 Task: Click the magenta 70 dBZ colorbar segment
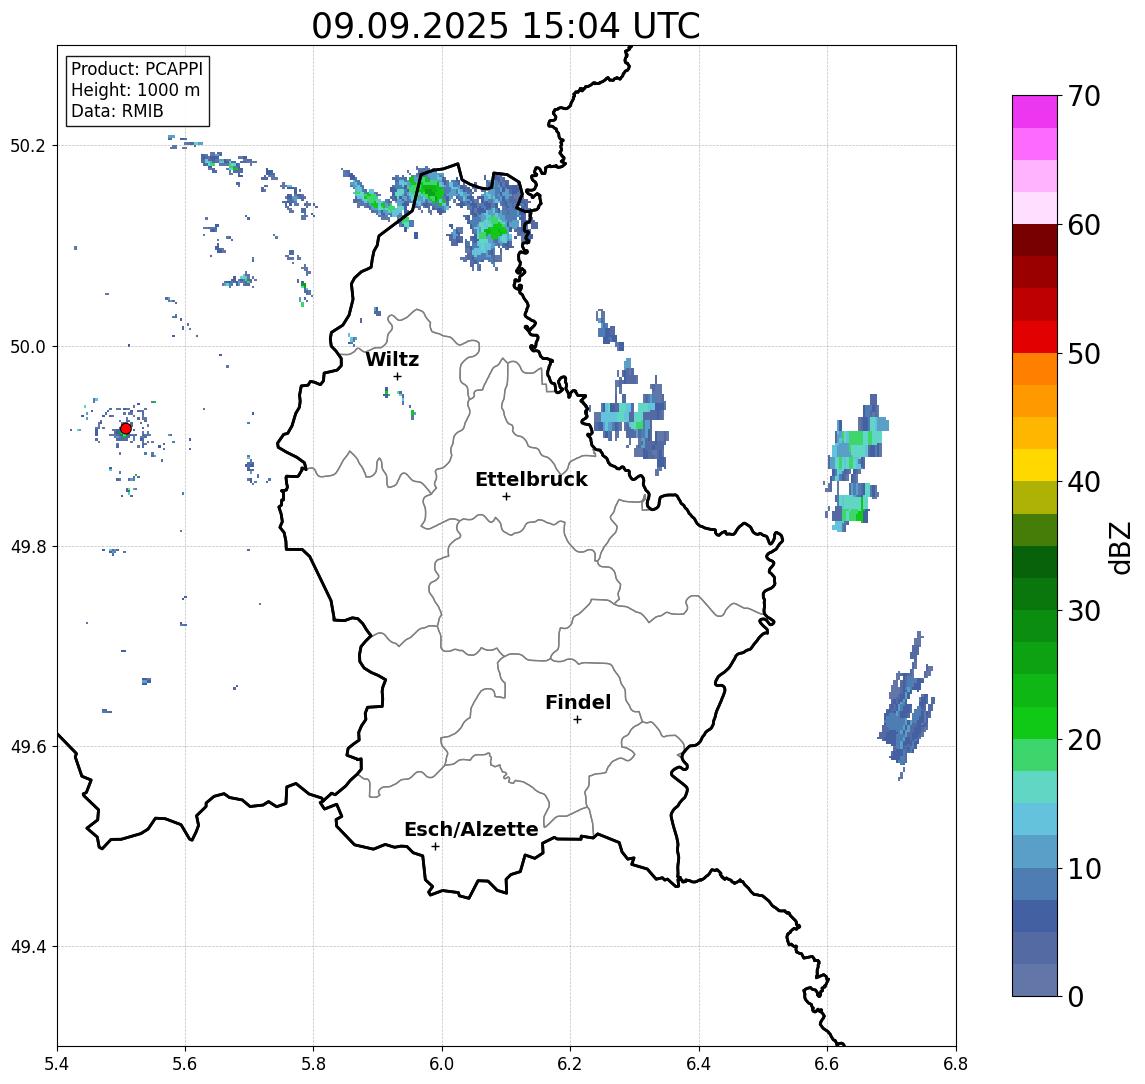[1035, 112]
